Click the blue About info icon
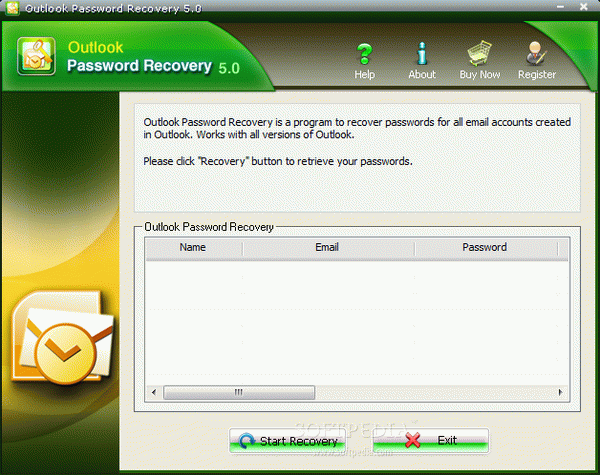 (422, 53)
